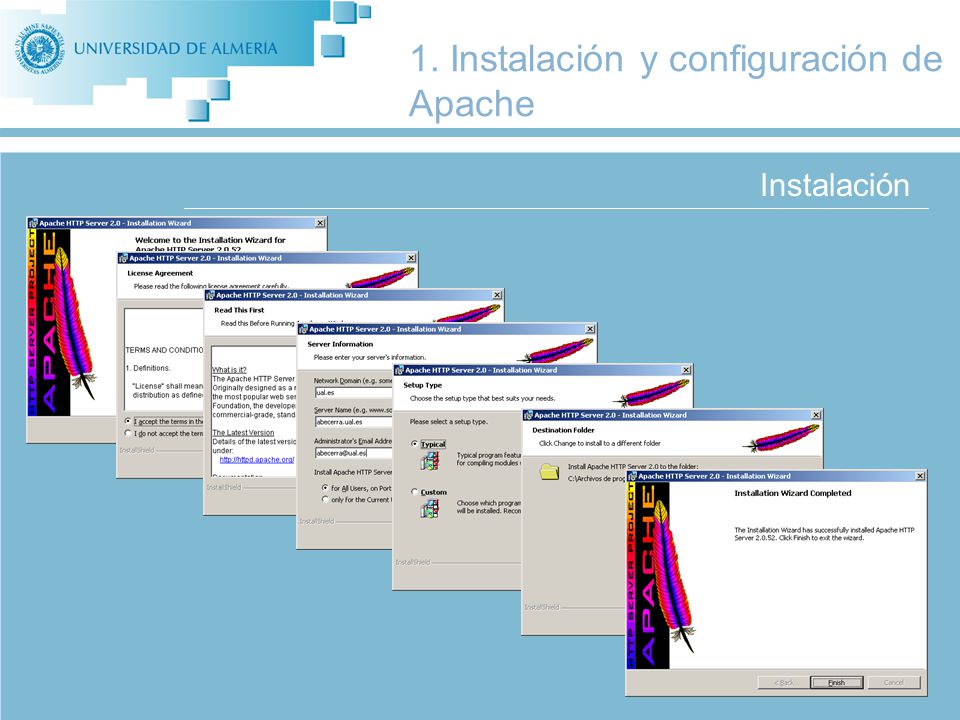Viewport: 960px width, 720px height.
Task: Close the Server Information wizard window
Action: tap(590, 329)
